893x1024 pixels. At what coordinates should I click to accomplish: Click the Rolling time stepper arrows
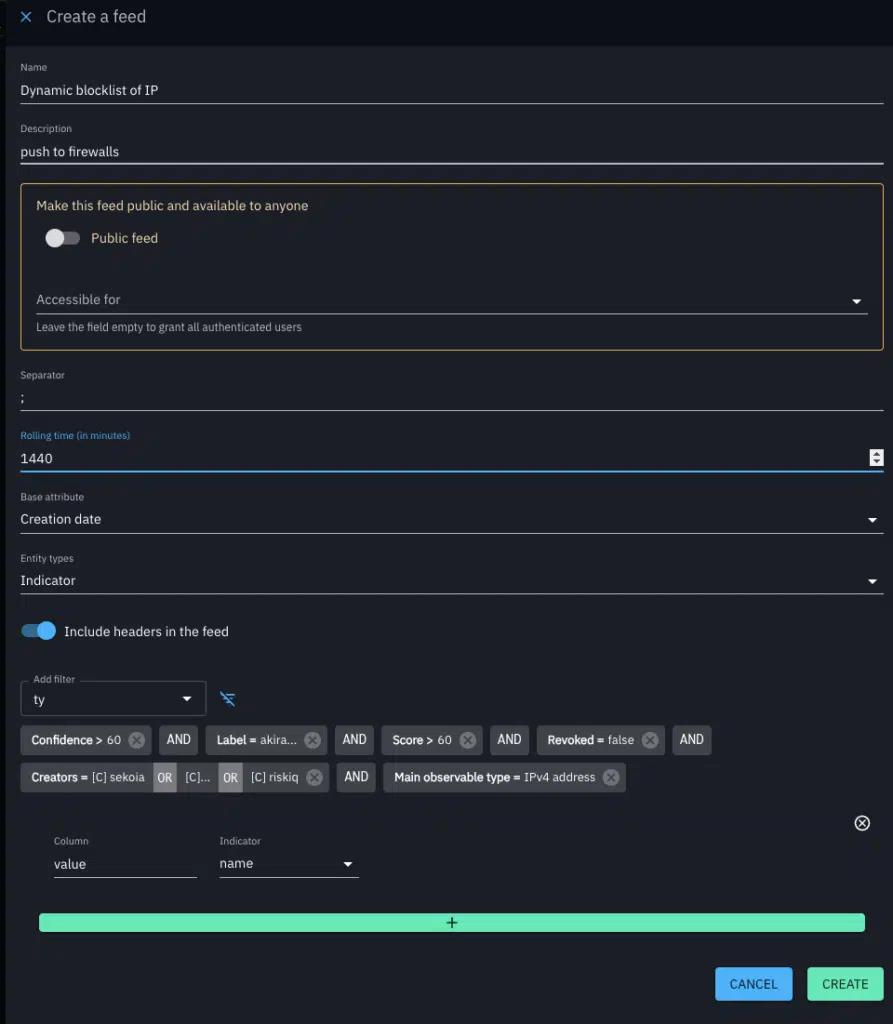pos(876,458)
